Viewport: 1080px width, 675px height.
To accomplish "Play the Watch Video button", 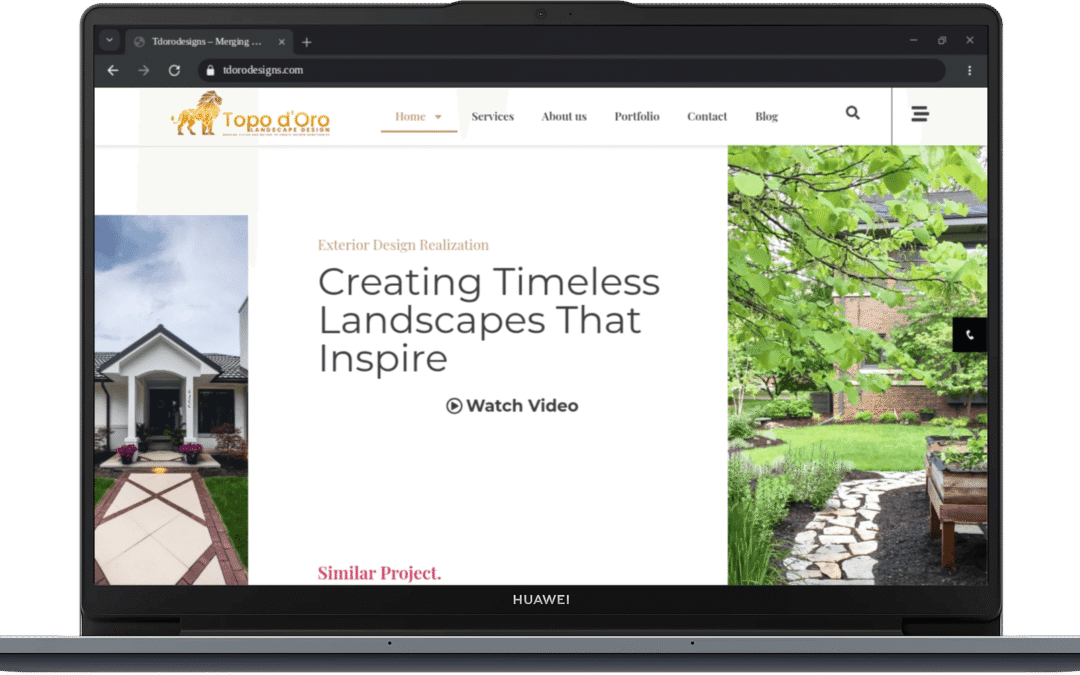I will pos(512,406).
